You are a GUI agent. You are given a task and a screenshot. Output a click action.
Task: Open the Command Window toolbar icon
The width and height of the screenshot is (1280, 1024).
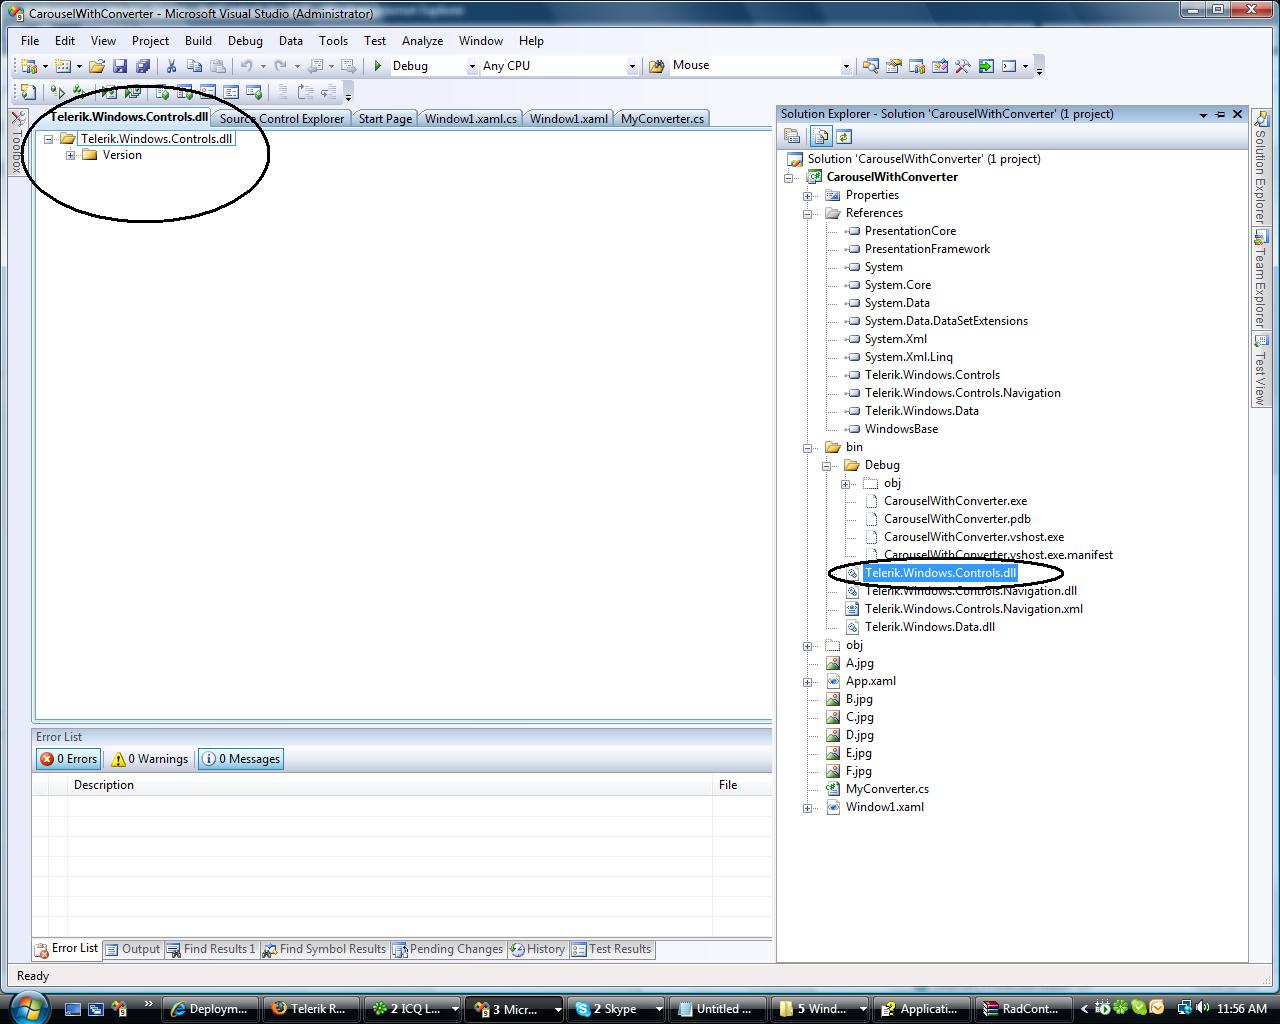pyautogui.click(x=1009, y=66)
